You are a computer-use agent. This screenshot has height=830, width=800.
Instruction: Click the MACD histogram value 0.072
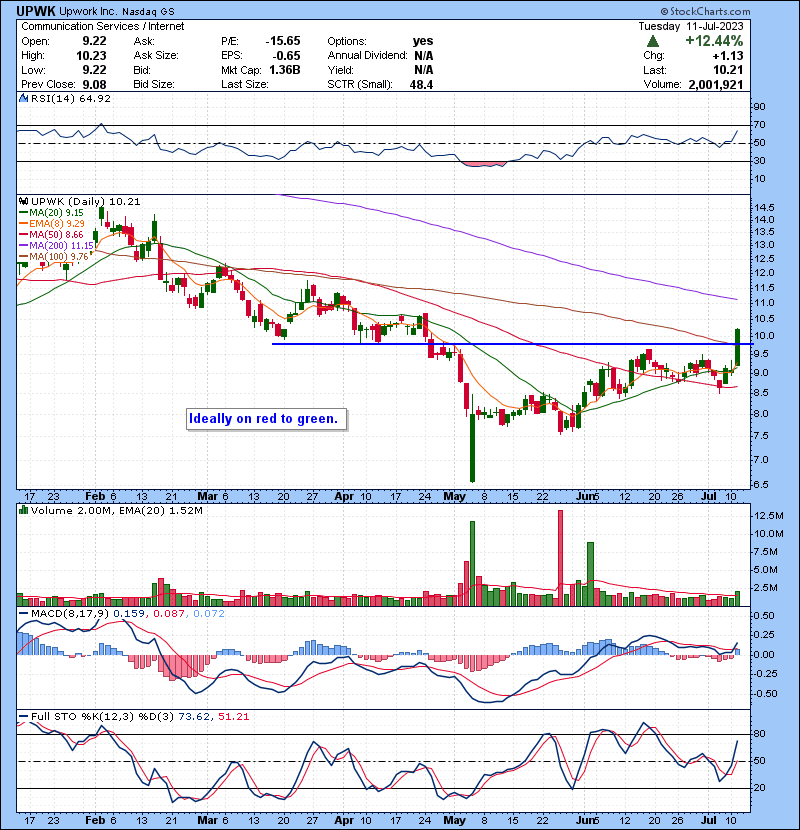click(x=209, y=614)
